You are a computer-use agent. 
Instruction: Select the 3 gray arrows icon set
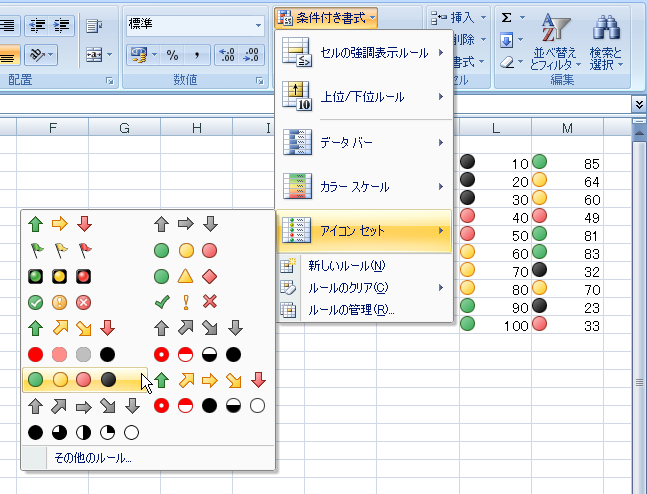pyautogui.click(x=187, y=223)
